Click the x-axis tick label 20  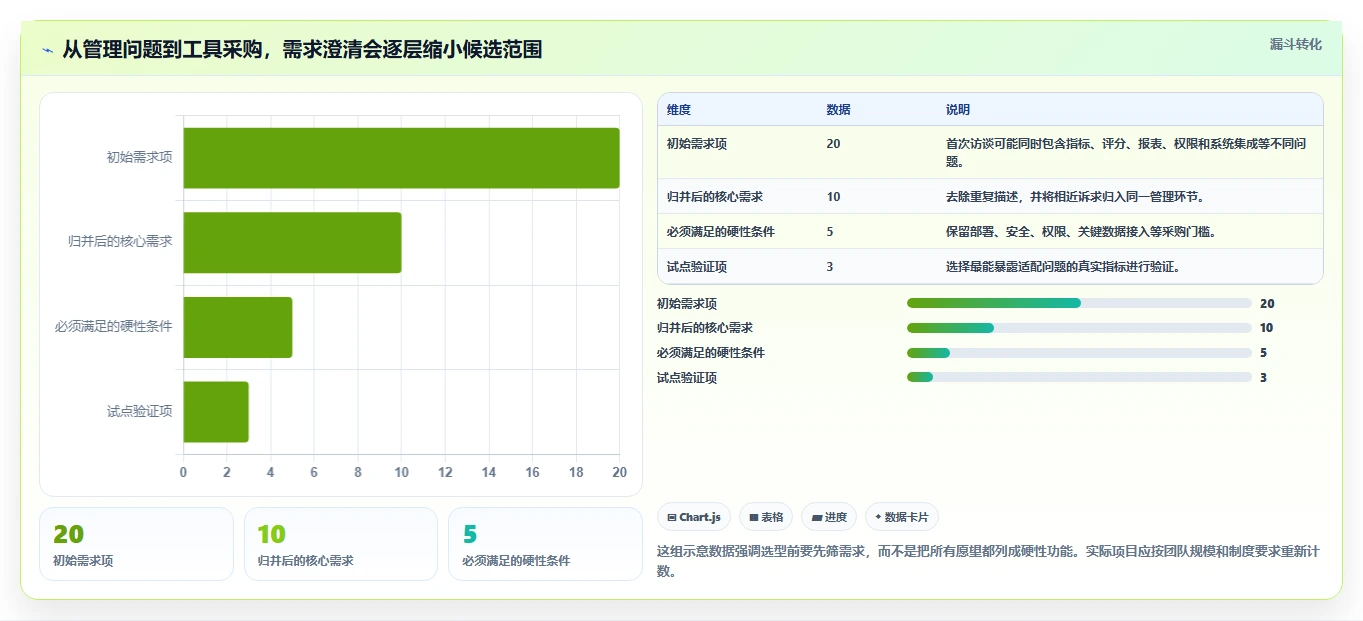coord(620,472)
